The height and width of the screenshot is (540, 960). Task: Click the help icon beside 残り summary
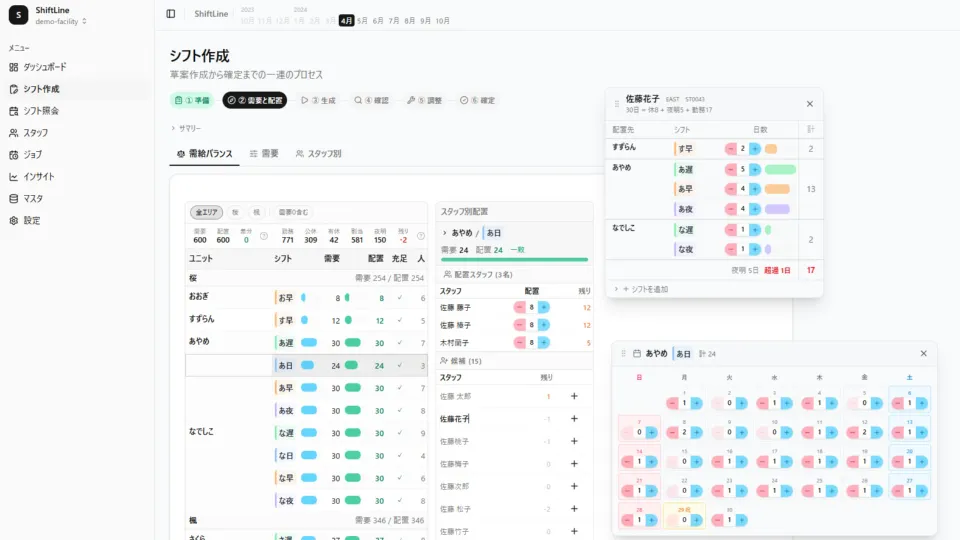point(419,236)
